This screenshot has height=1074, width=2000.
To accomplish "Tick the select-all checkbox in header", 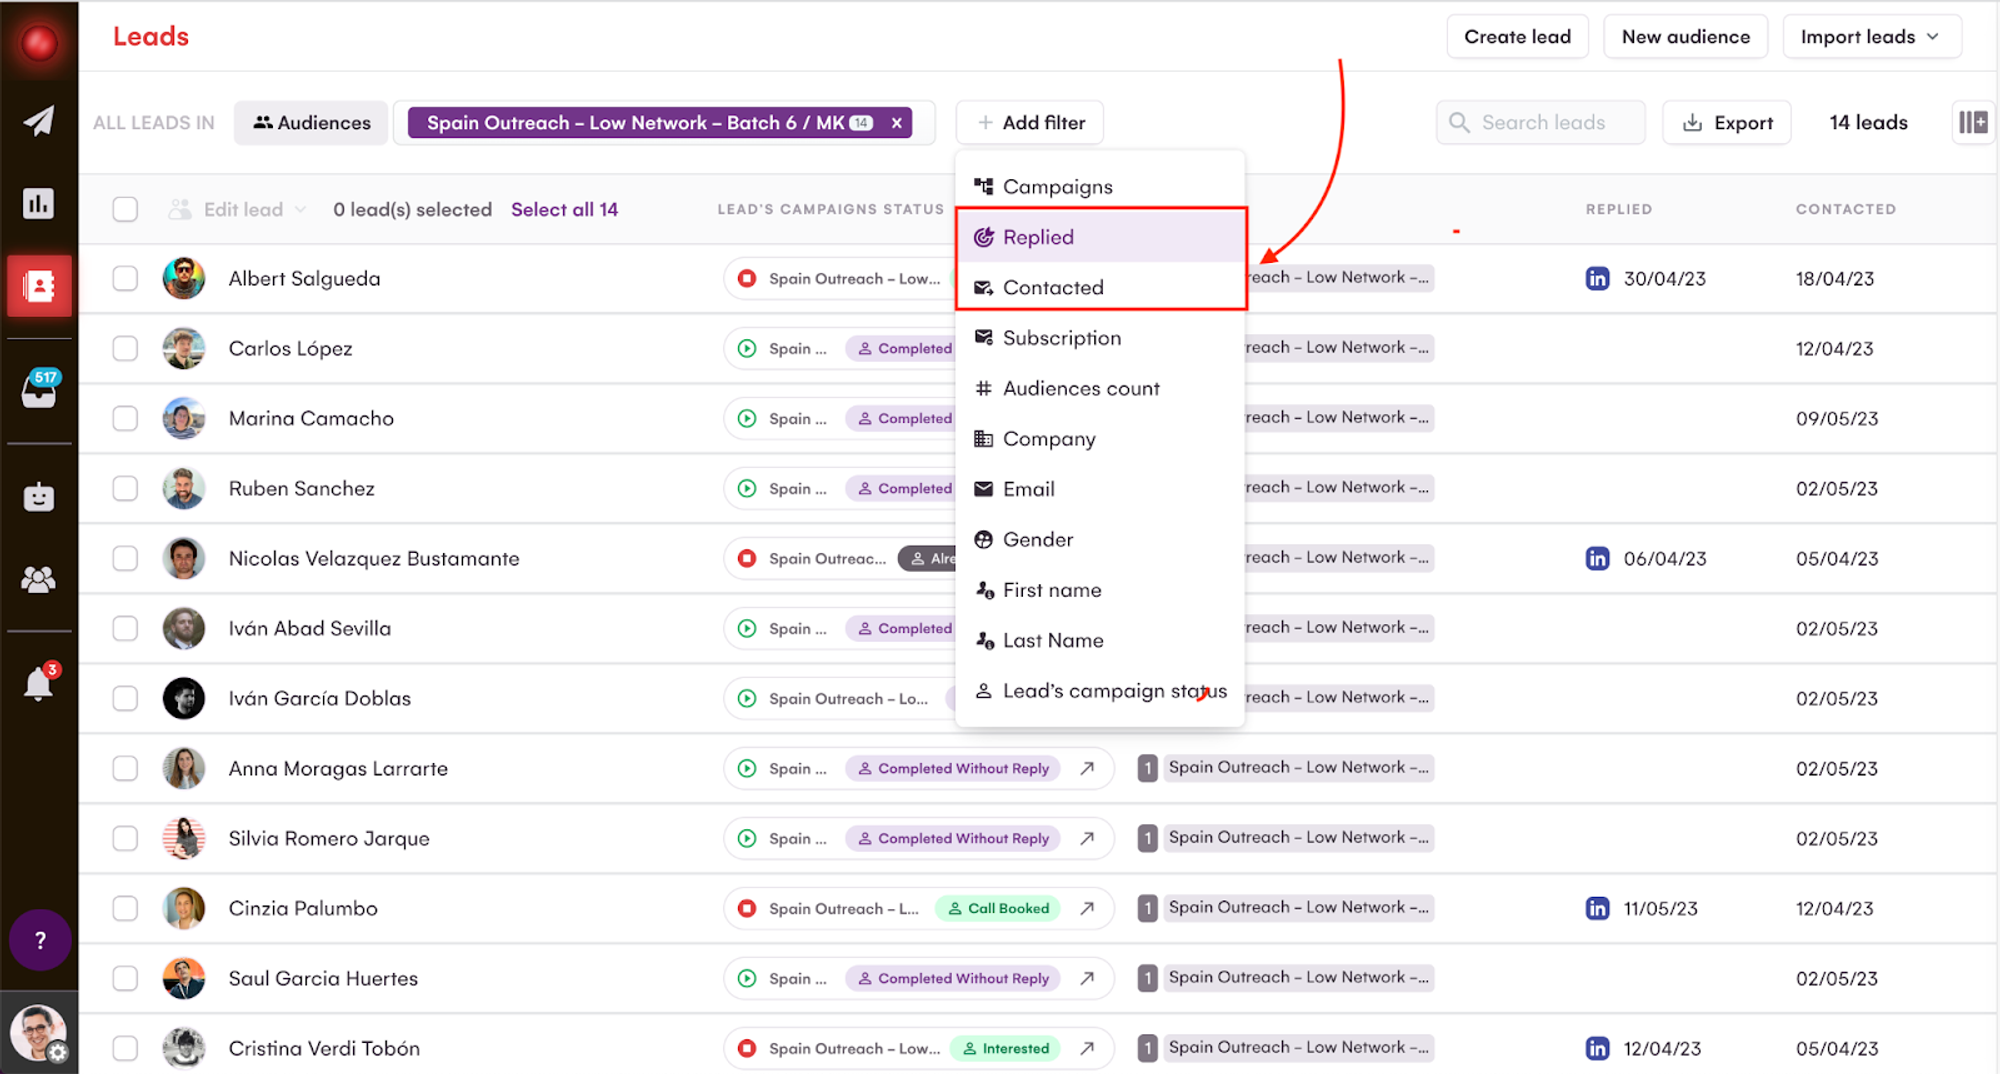I will click(125, 209).
